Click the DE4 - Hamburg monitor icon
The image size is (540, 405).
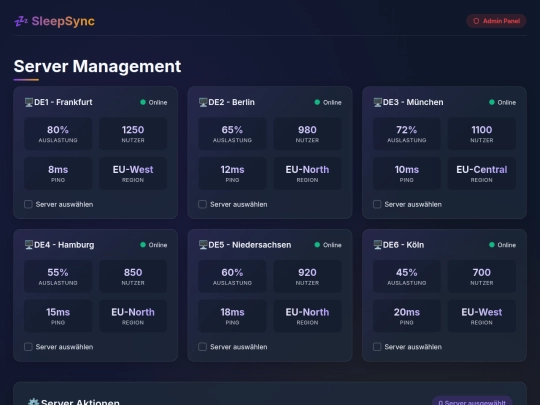tap(29, 245)
